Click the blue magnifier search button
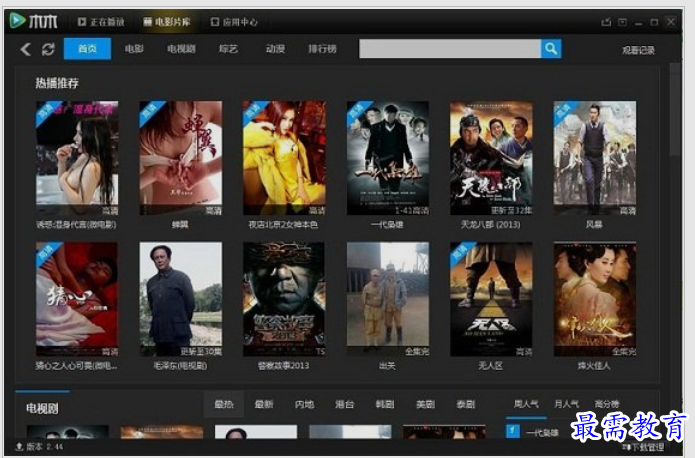The width and height of the screenshot is (695, 458). point(551,49)
